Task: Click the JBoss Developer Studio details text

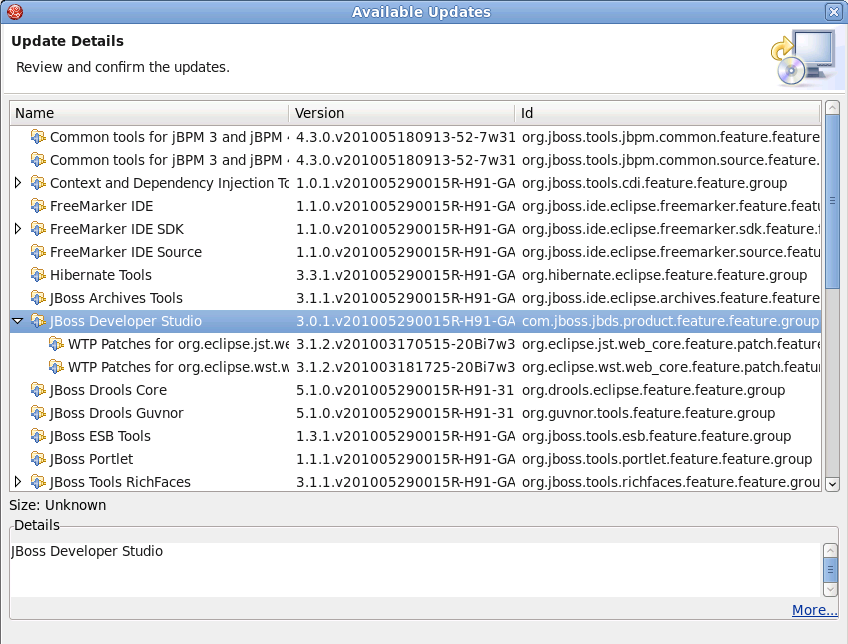Action: click(x=87, y=550)
